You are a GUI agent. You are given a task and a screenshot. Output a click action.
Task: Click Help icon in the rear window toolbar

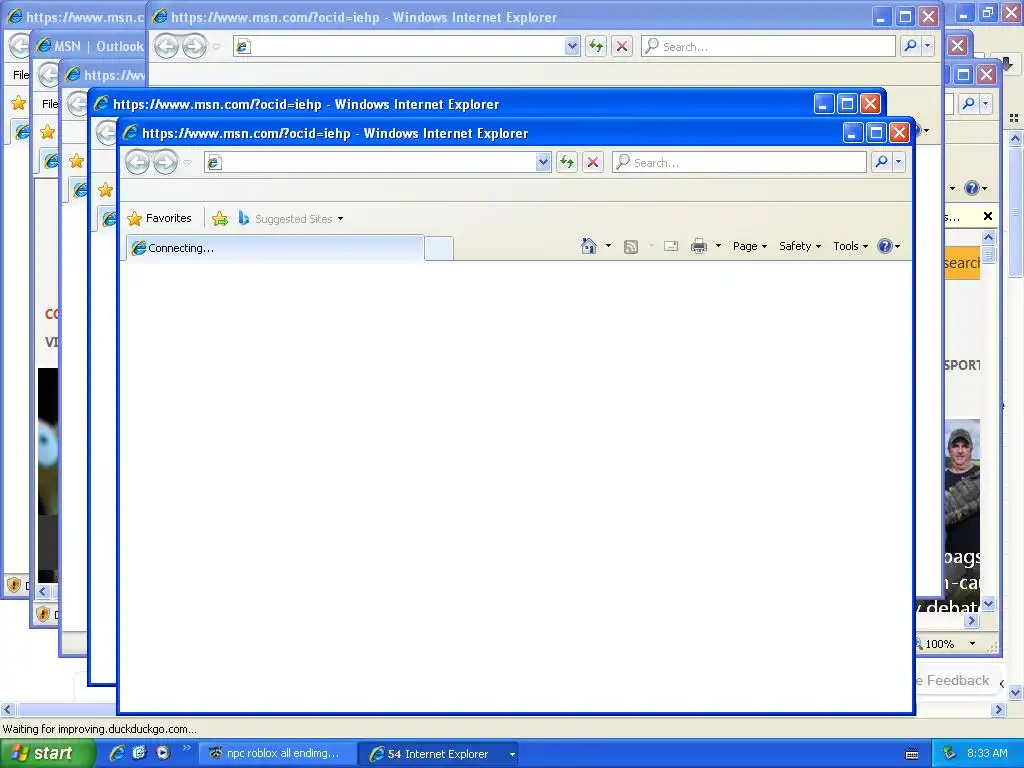coord(972,188)
